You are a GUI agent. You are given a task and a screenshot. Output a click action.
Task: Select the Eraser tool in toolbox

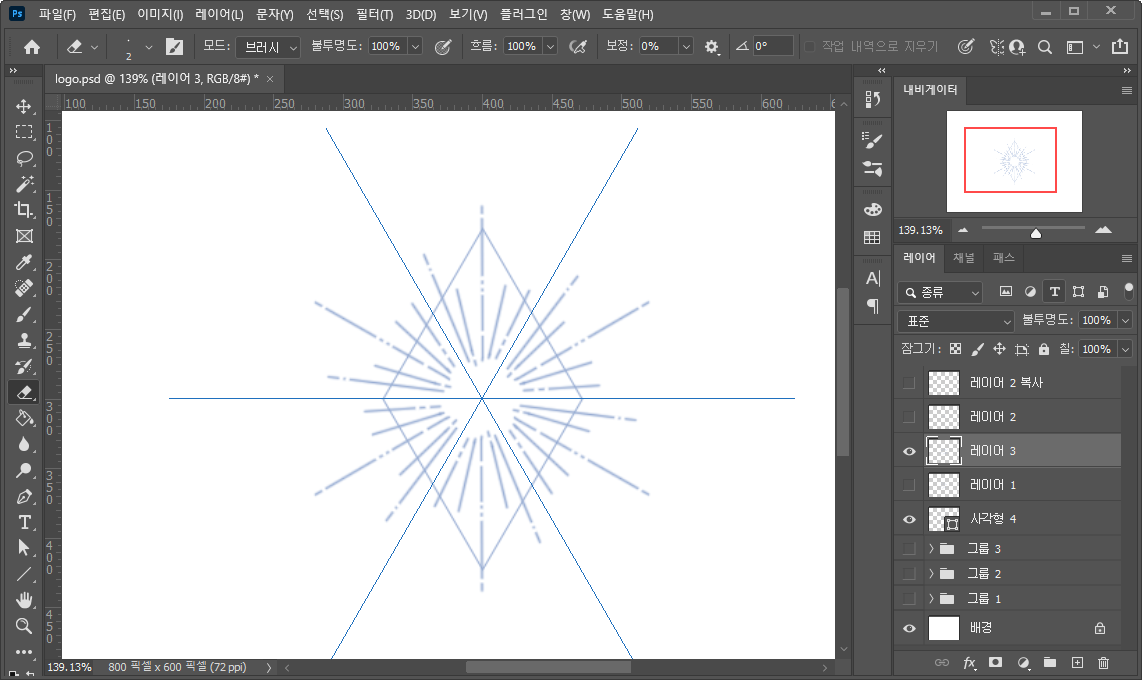pos(24,392)
